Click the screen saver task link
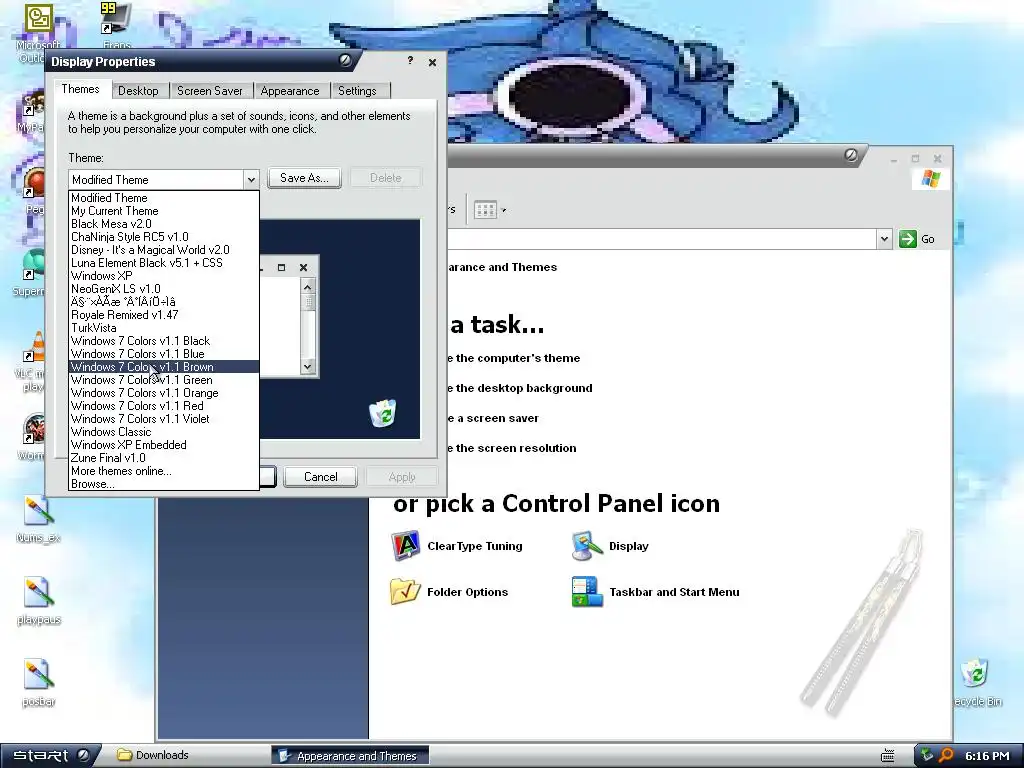The height and width of the screenshot is (768, 1024). pos(493,418)
